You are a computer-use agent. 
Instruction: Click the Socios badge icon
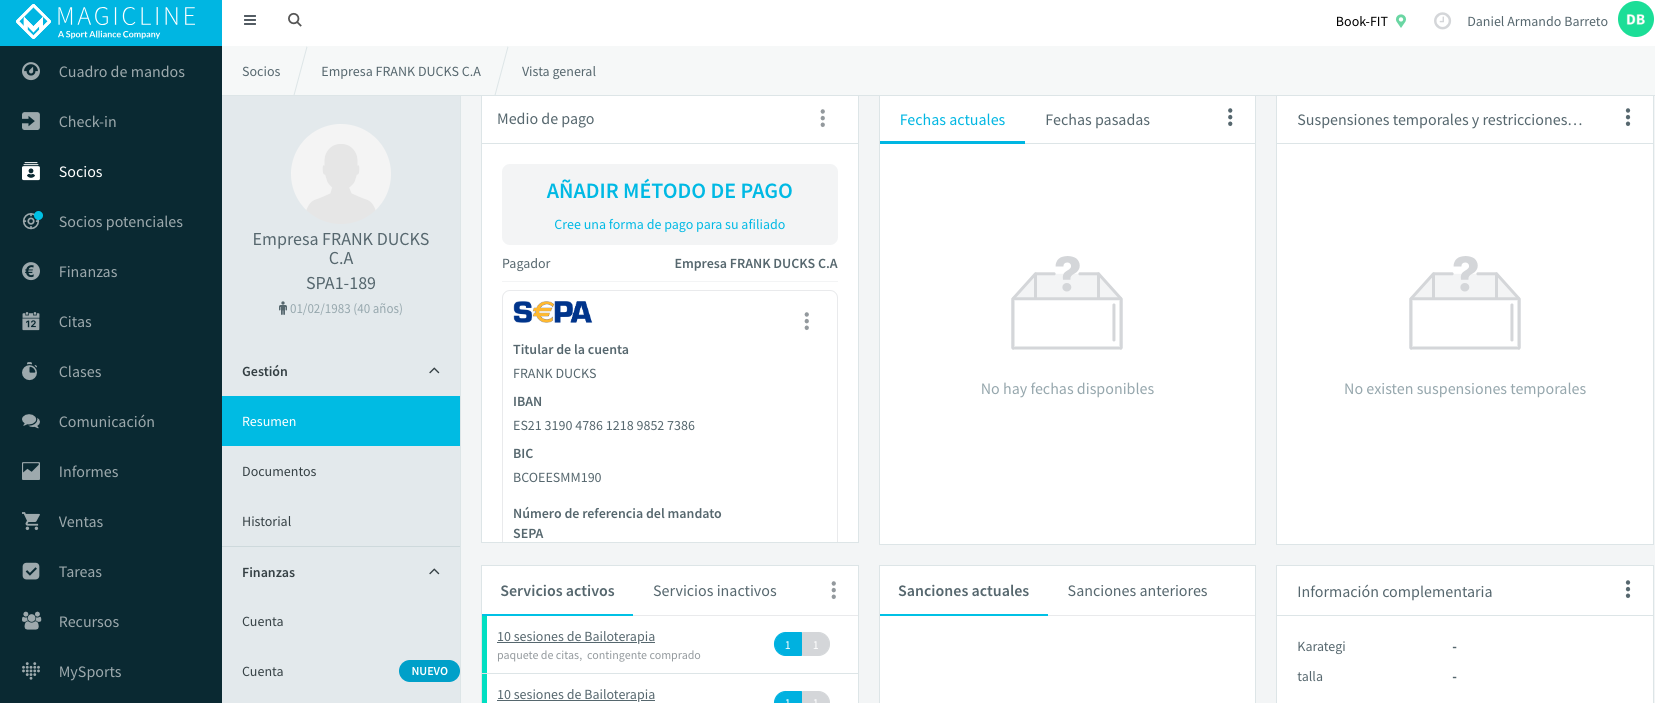point(31,171)
